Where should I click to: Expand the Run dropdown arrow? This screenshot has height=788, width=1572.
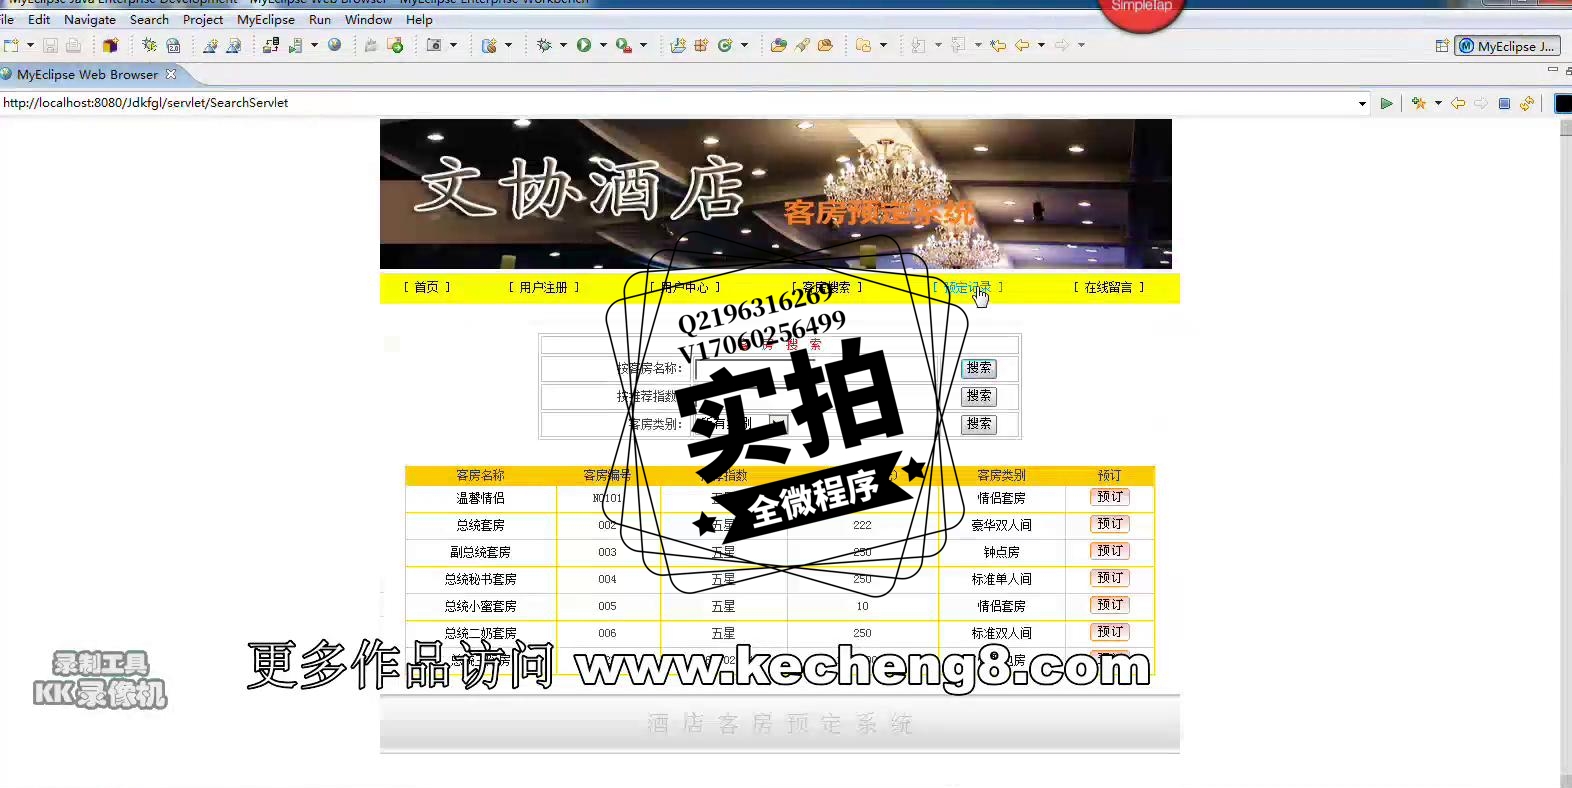click(x=603, y=45)
